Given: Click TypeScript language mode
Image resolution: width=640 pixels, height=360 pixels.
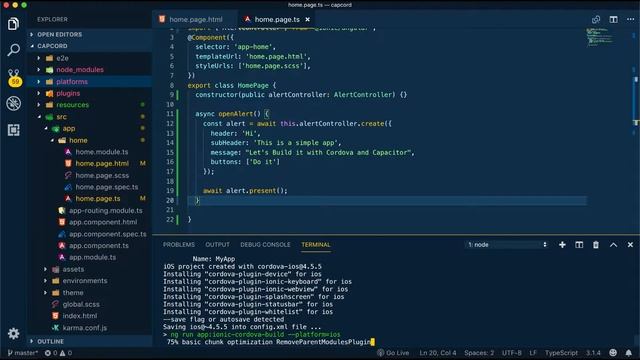Looking at the screenshot, I should 561,353.
